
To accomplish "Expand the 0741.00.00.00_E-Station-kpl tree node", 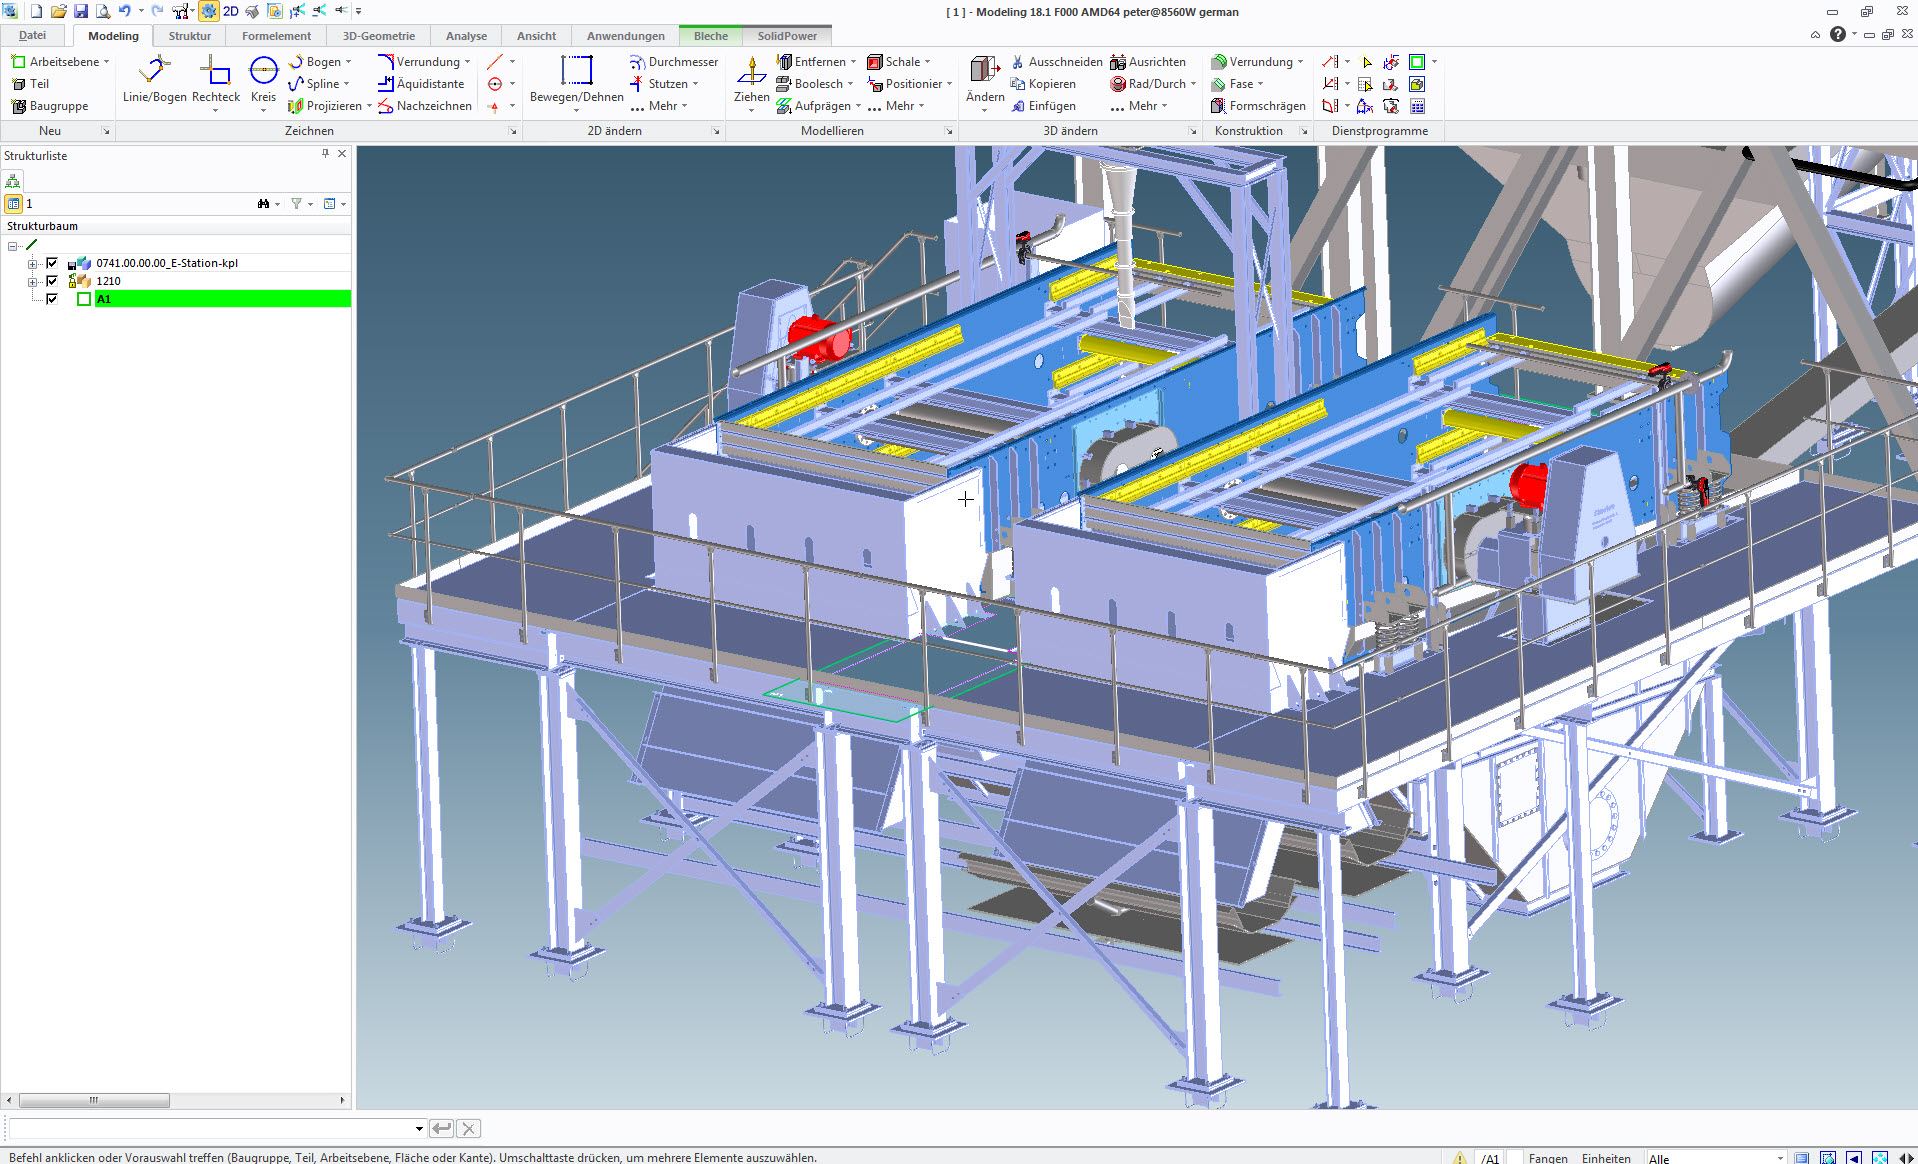I will click(x=32, y=264).
